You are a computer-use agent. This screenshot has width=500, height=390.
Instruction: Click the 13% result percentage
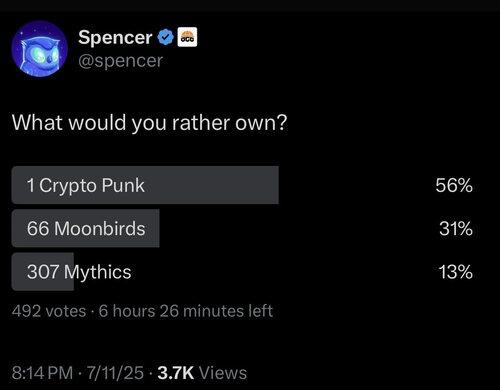pos(456,272)
